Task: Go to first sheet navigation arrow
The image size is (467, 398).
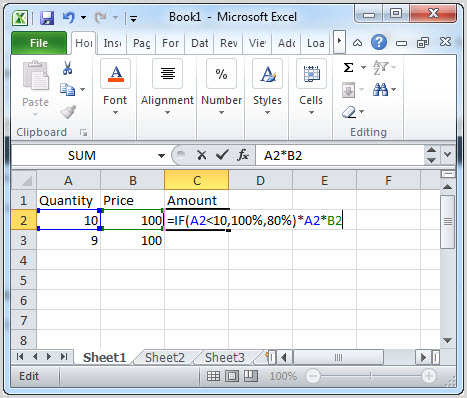Action: click(20, 357)
